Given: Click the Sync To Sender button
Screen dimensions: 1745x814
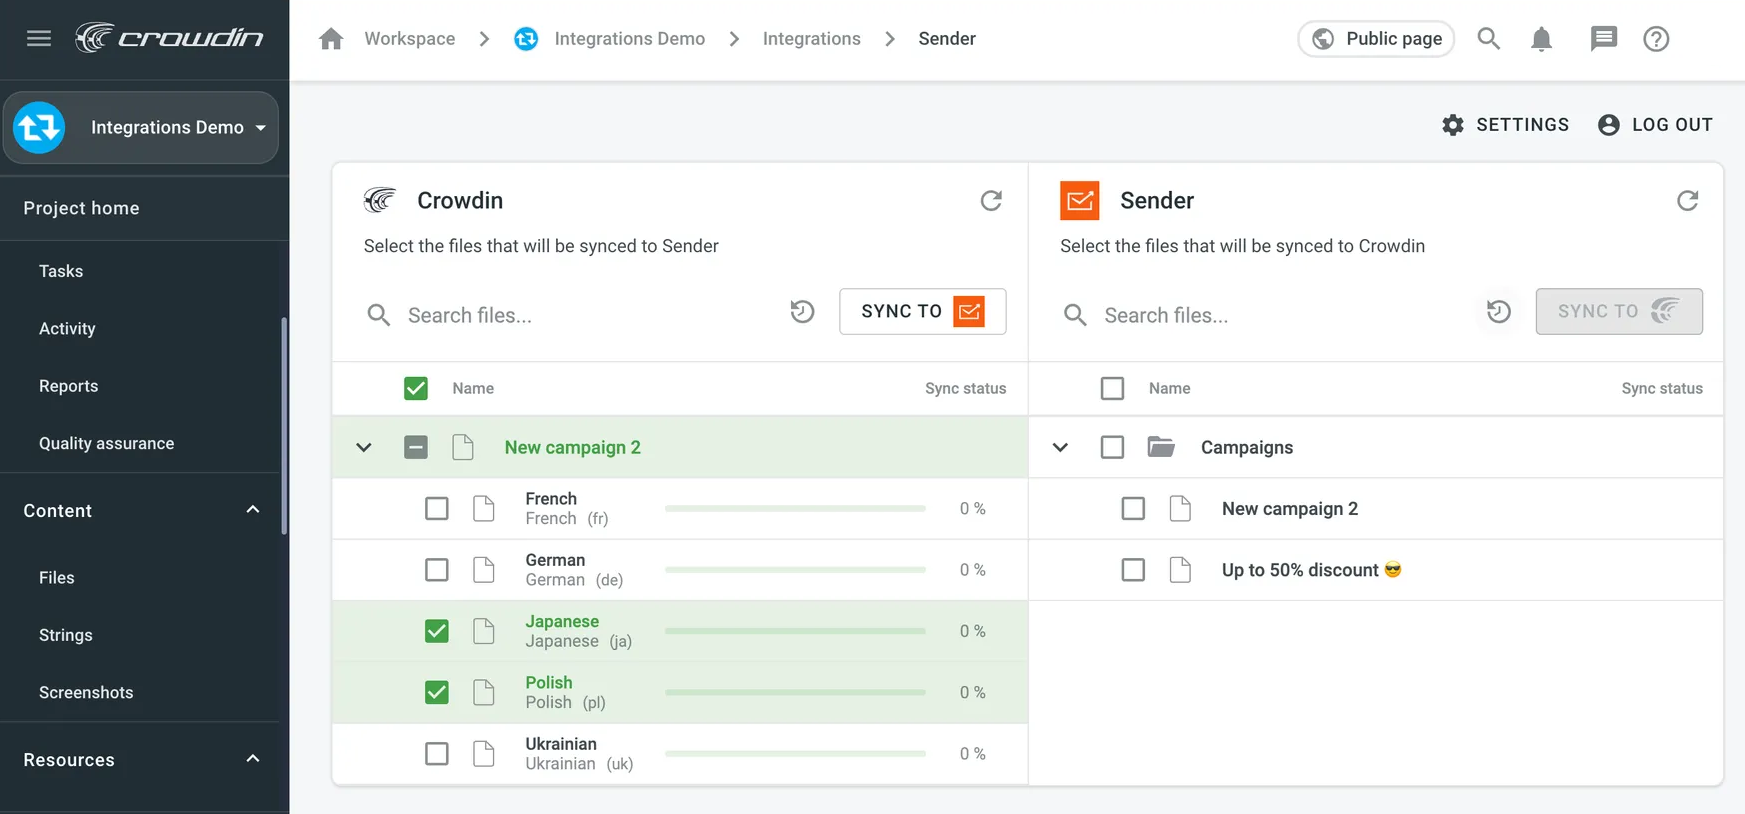Looking at the screenshot, I should pyautogui.click(x=922, y=312).
